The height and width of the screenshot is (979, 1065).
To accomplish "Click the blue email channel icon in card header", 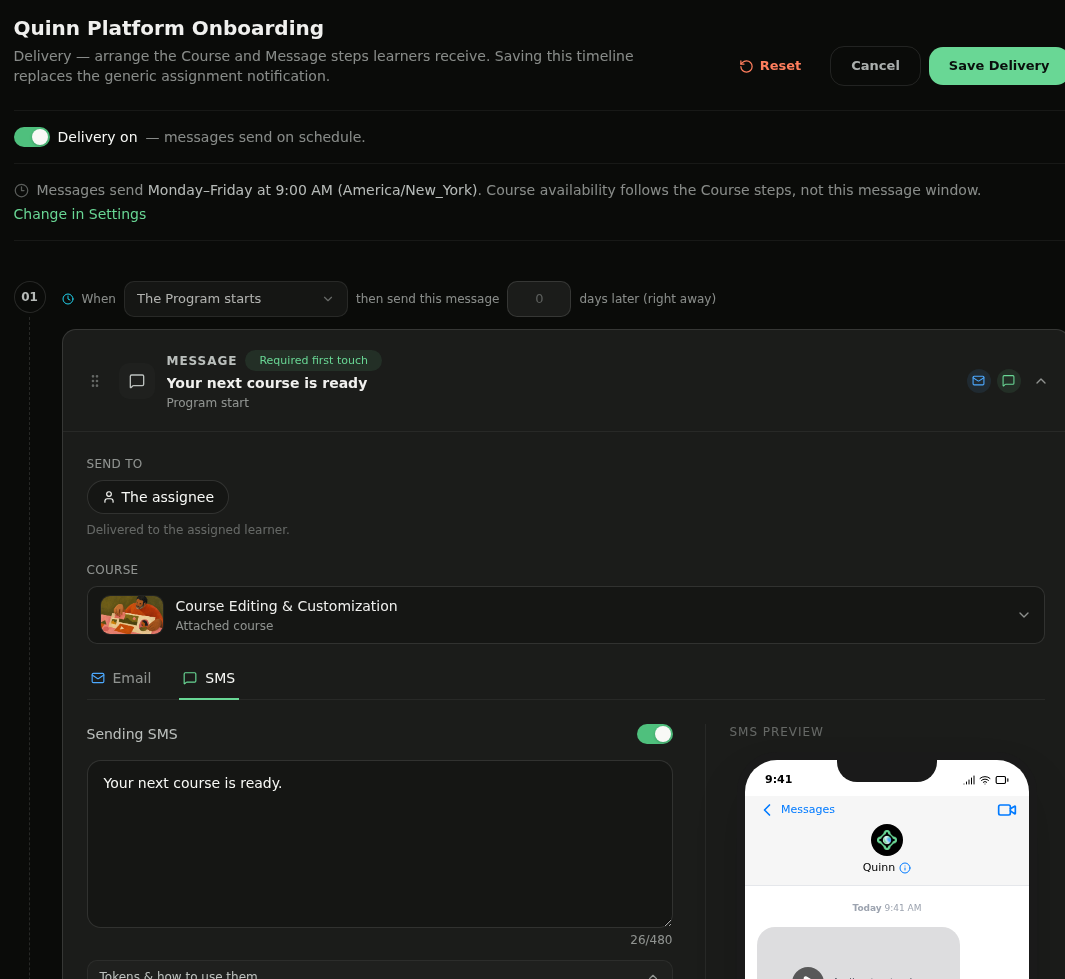I will 978,381.
